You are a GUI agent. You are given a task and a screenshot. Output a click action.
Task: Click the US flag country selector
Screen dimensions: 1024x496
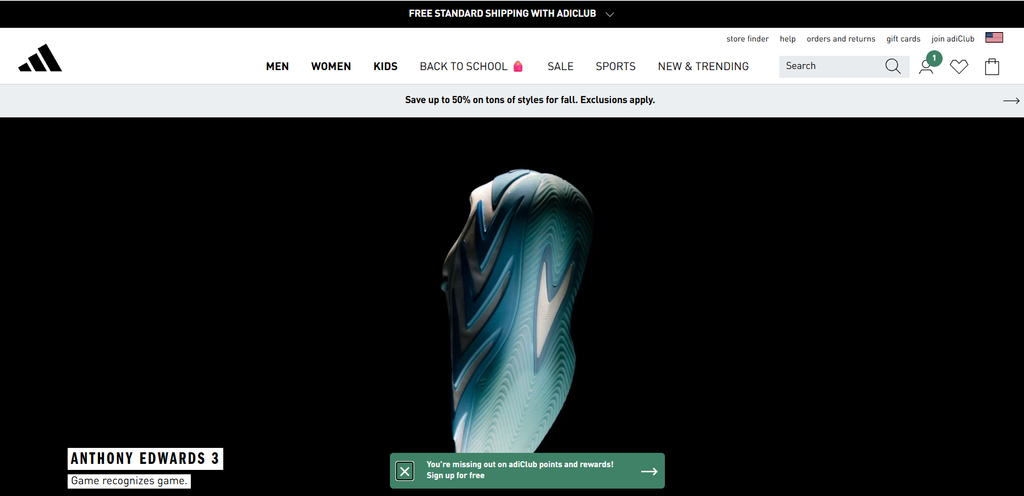coord(994,38)
